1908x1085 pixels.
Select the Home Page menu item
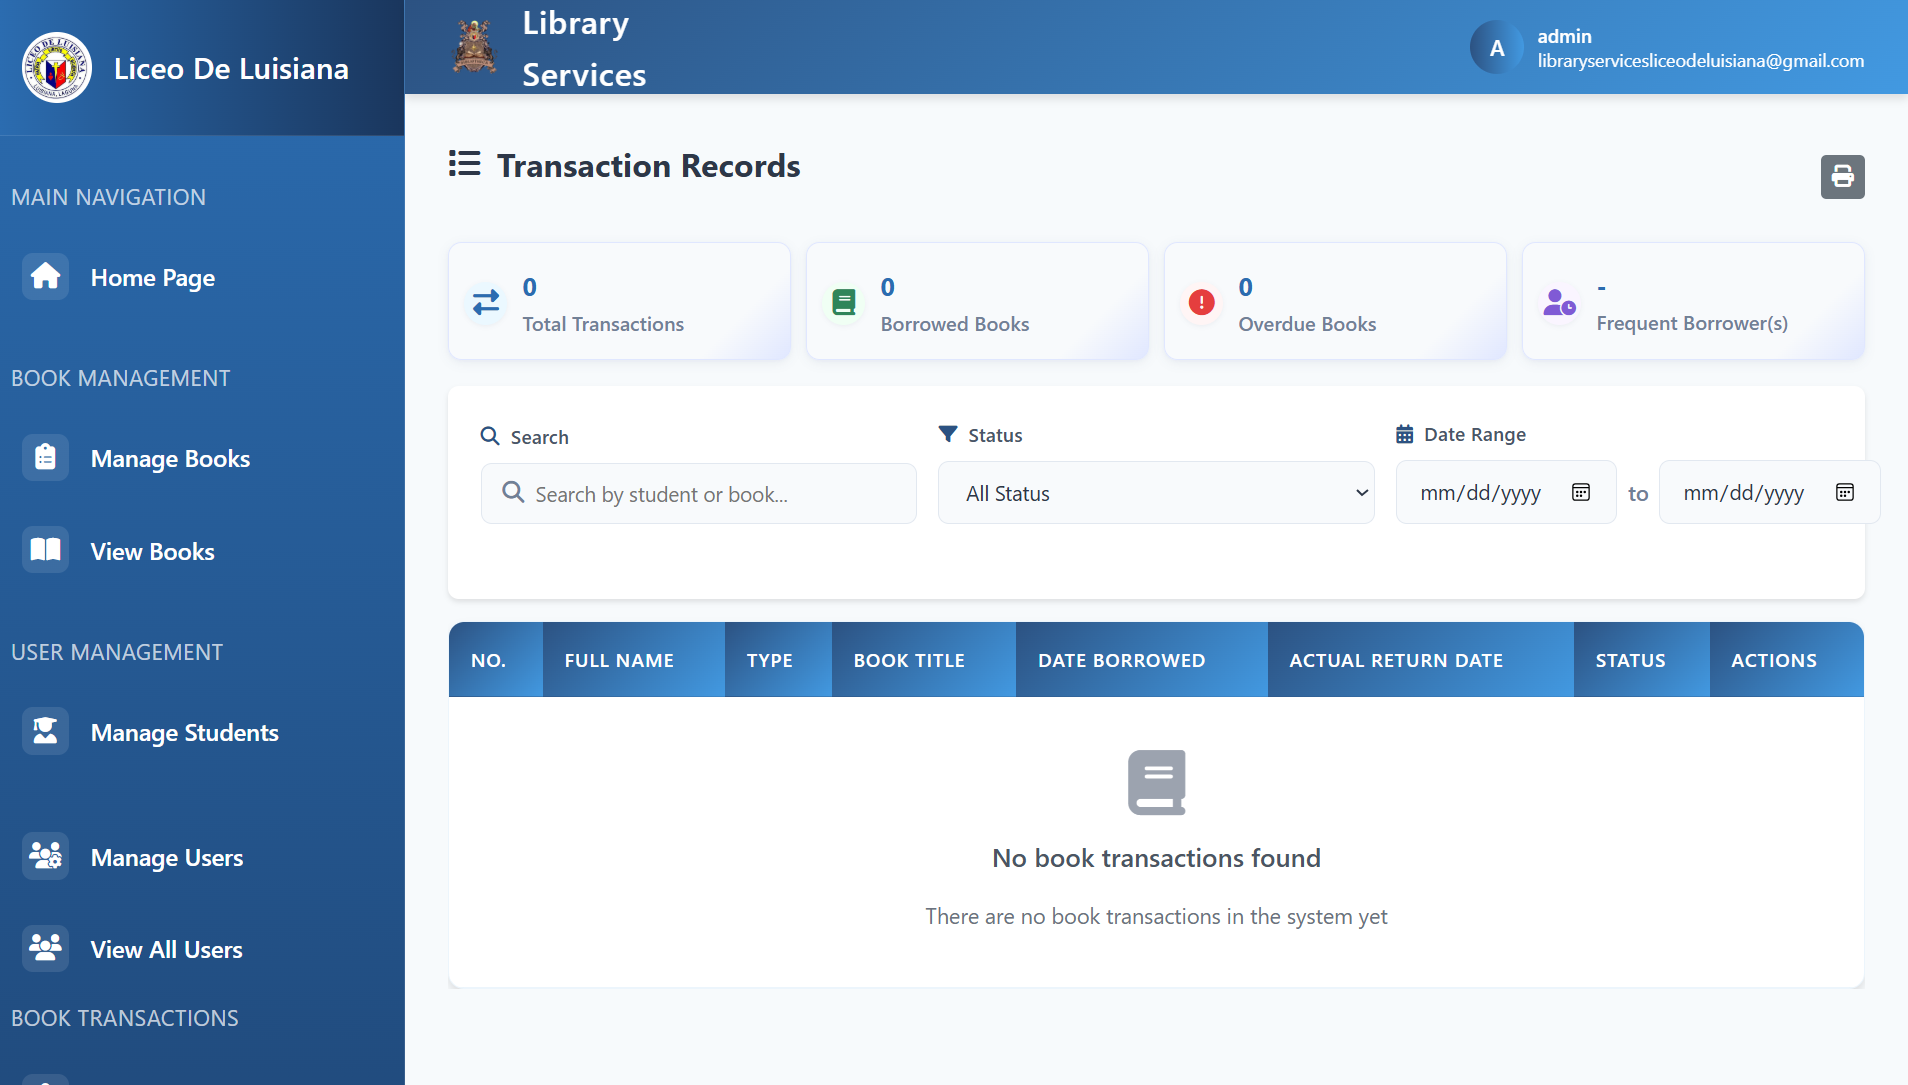point(152,277)
